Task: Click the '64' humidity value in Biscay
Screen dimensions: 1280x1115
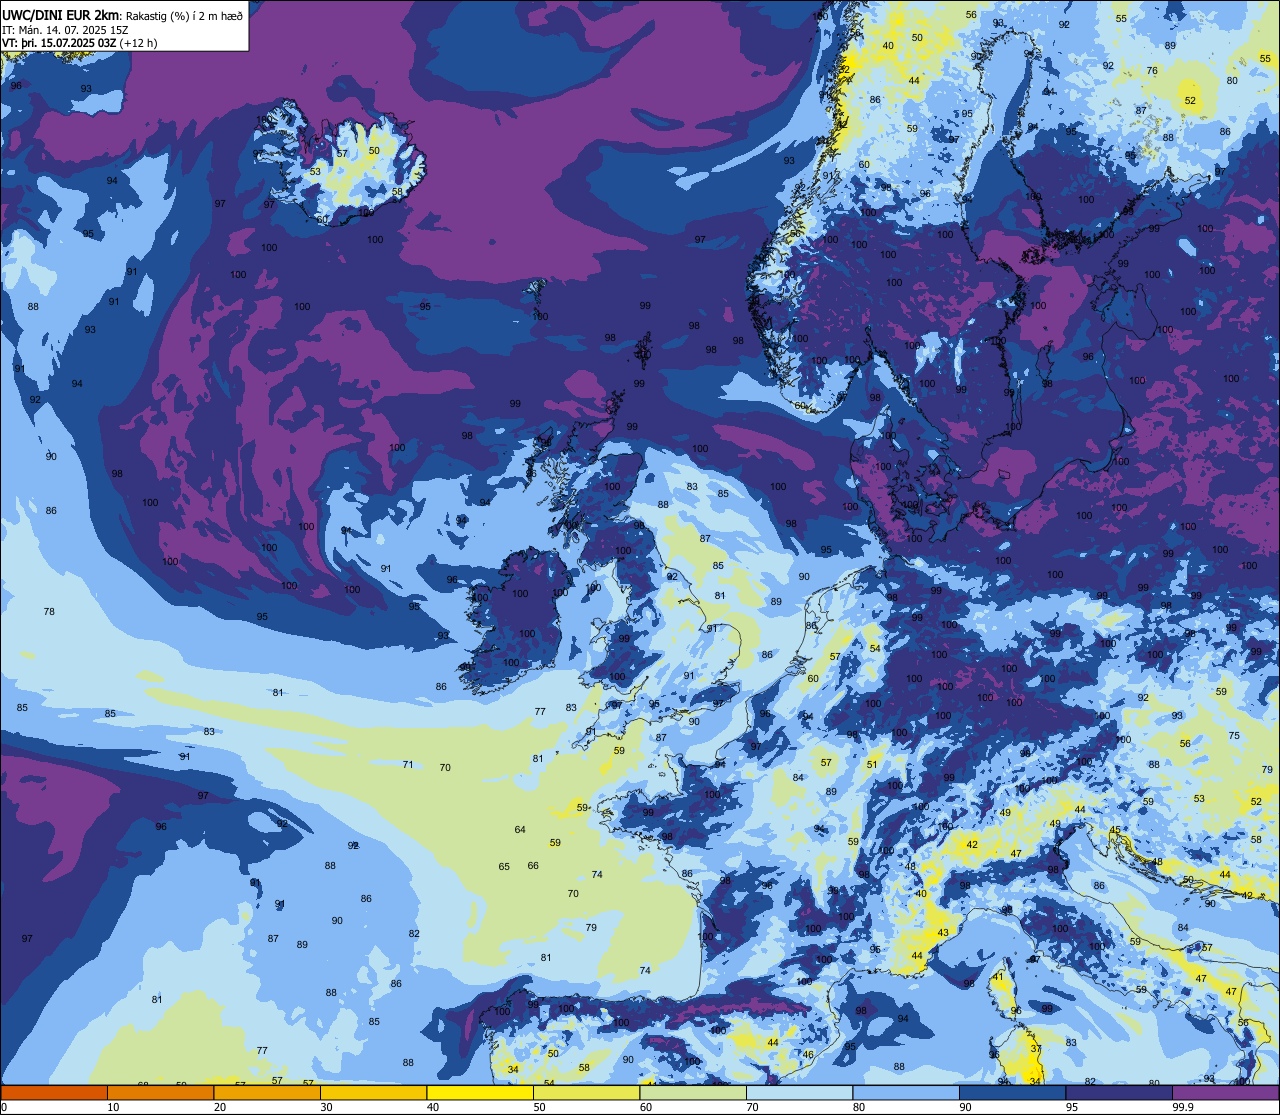Action: pos(520,829)
